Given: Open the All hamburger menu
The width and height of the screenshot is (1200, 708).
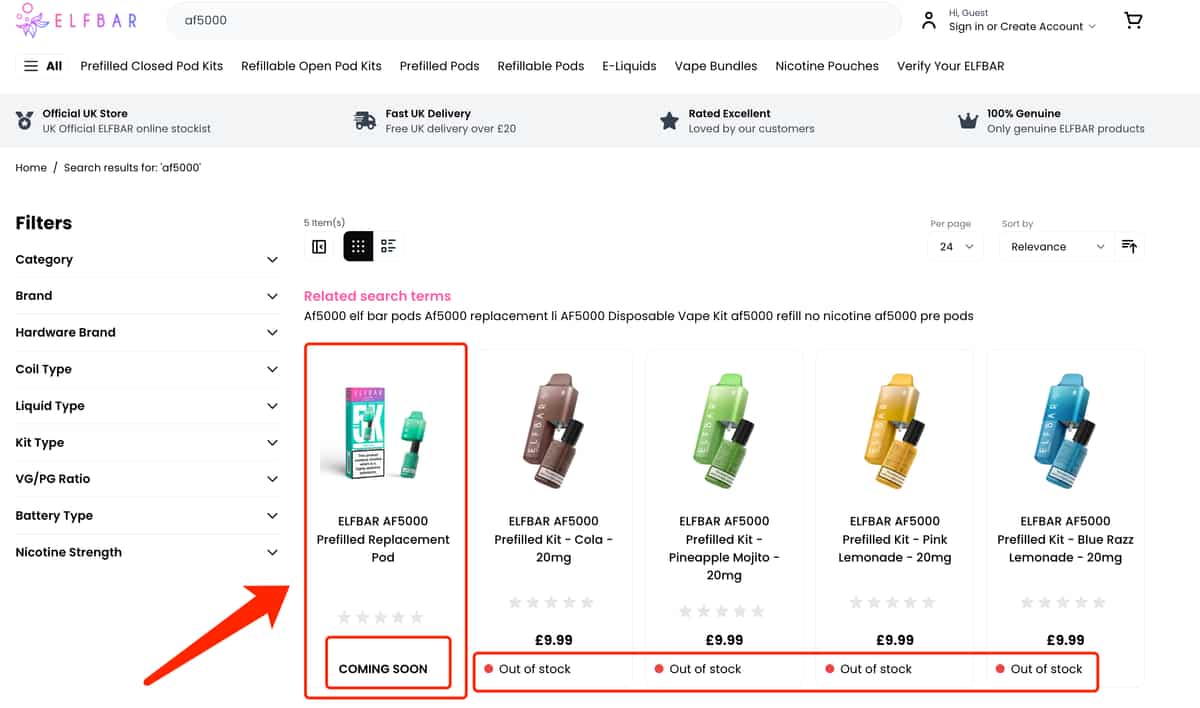Looking at the screenshot, I should (43, 66).
